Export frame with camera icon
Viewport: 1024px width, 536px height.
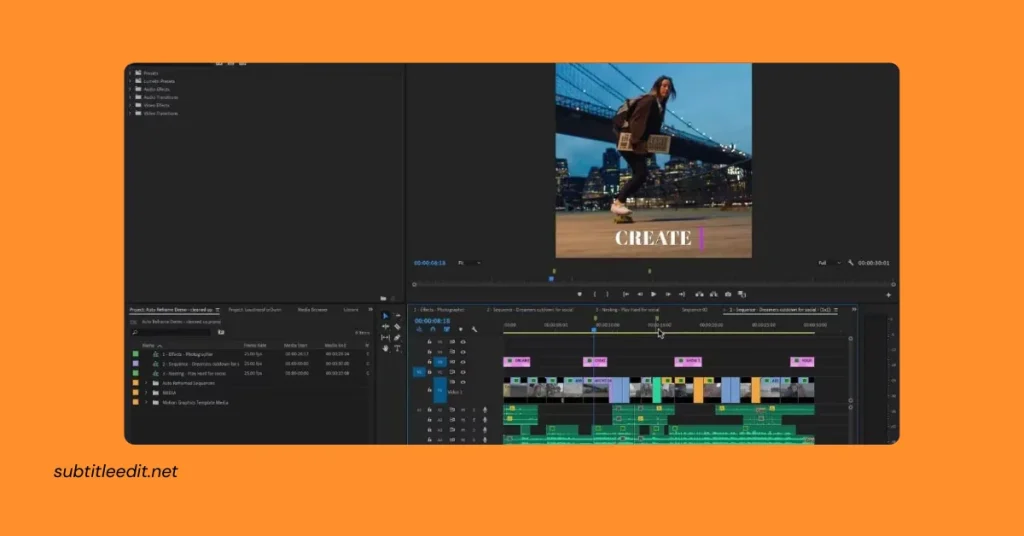tap(728, 294)
